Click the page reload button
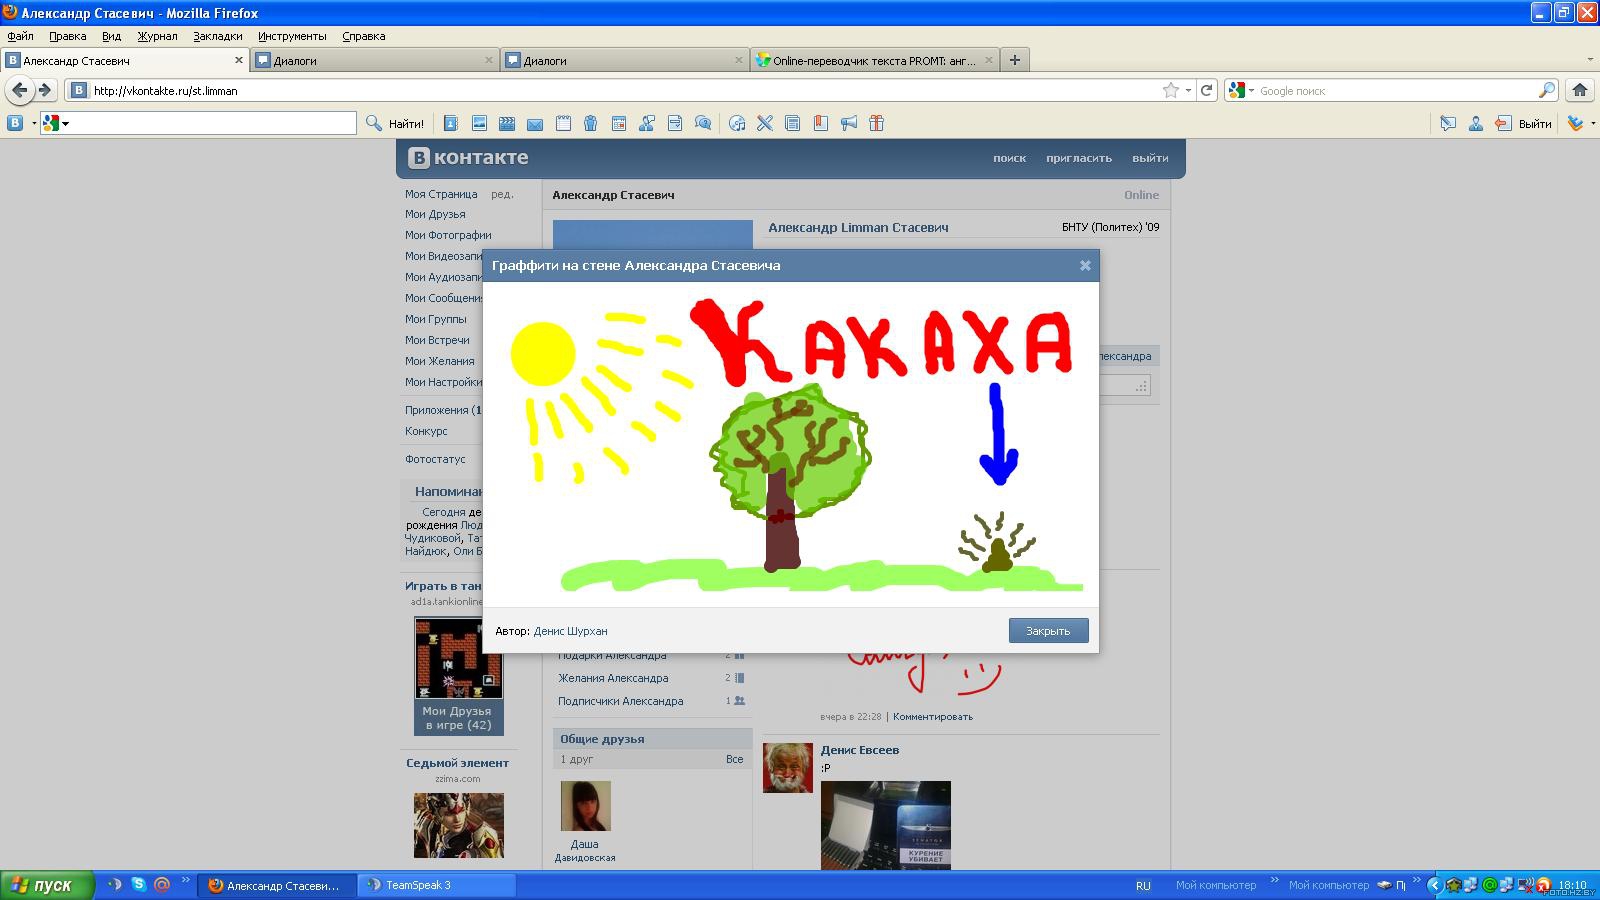The image size is (1600, 900). (x=1207, y=90)
